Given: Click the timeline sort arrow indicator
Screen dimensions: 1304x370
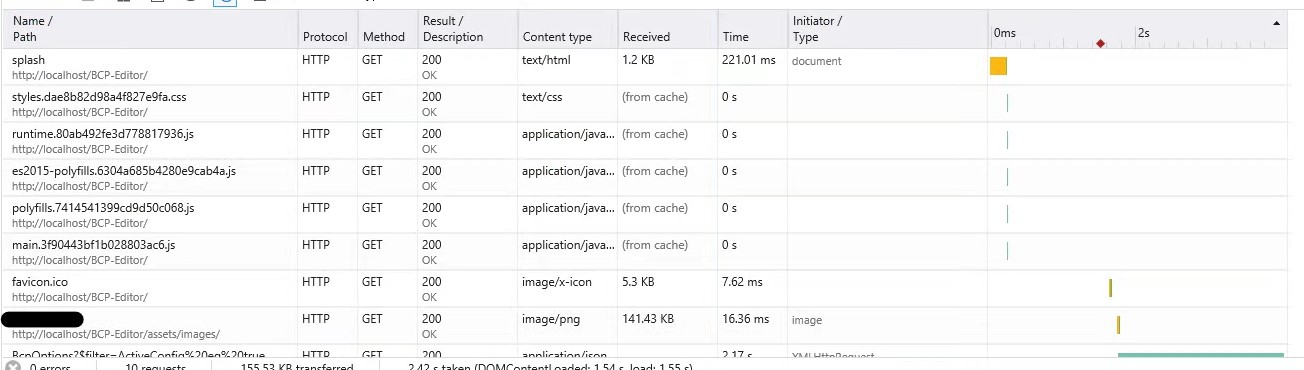Looking at the screenshot, I should [1276, 22].
